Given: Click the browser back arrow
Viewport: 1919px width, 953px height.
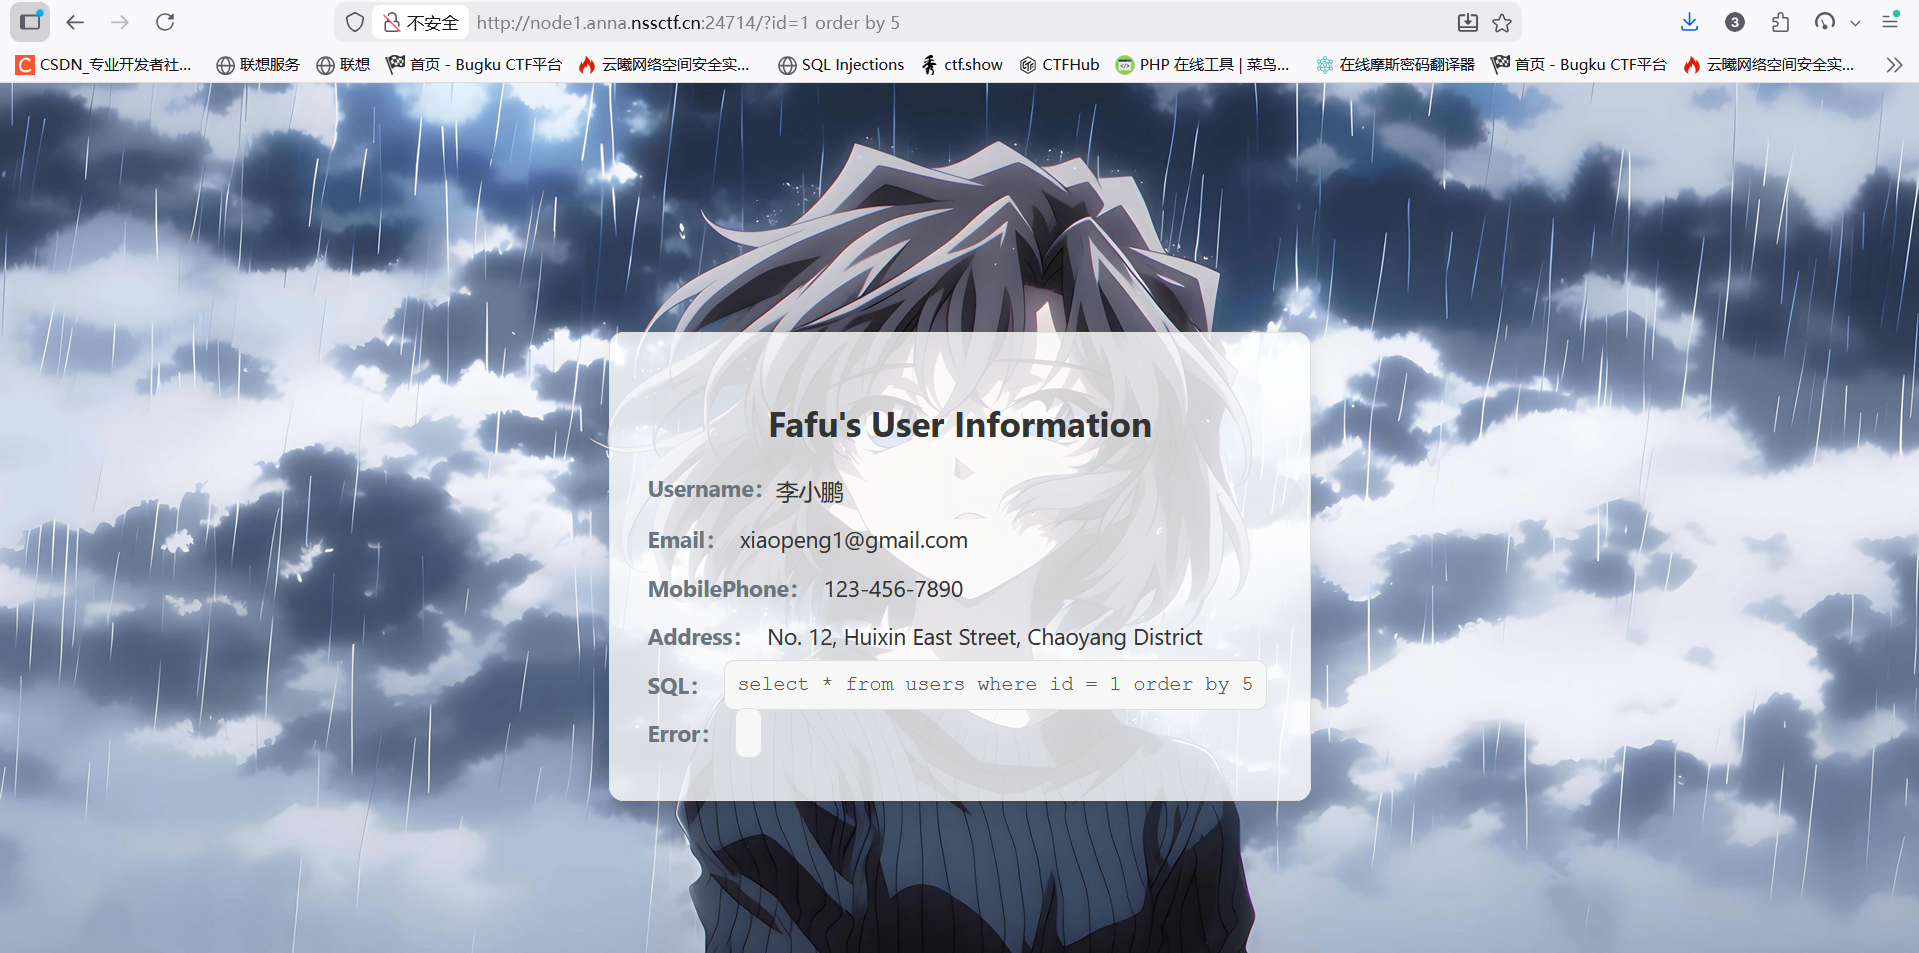Looking at the screenshot, I should (75, 22).
